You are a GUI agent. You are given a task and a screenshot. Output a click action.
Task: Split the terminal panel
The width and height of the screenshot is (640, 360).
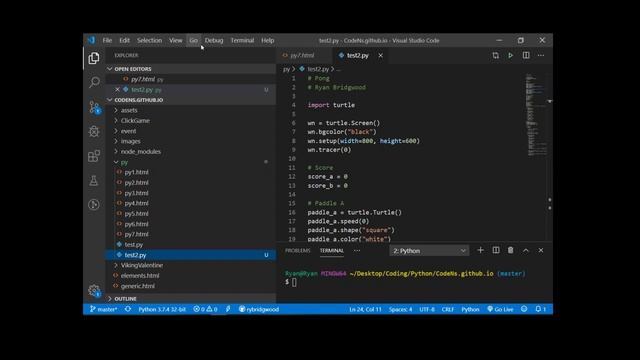pyautogui.click(x=496, y=250)
